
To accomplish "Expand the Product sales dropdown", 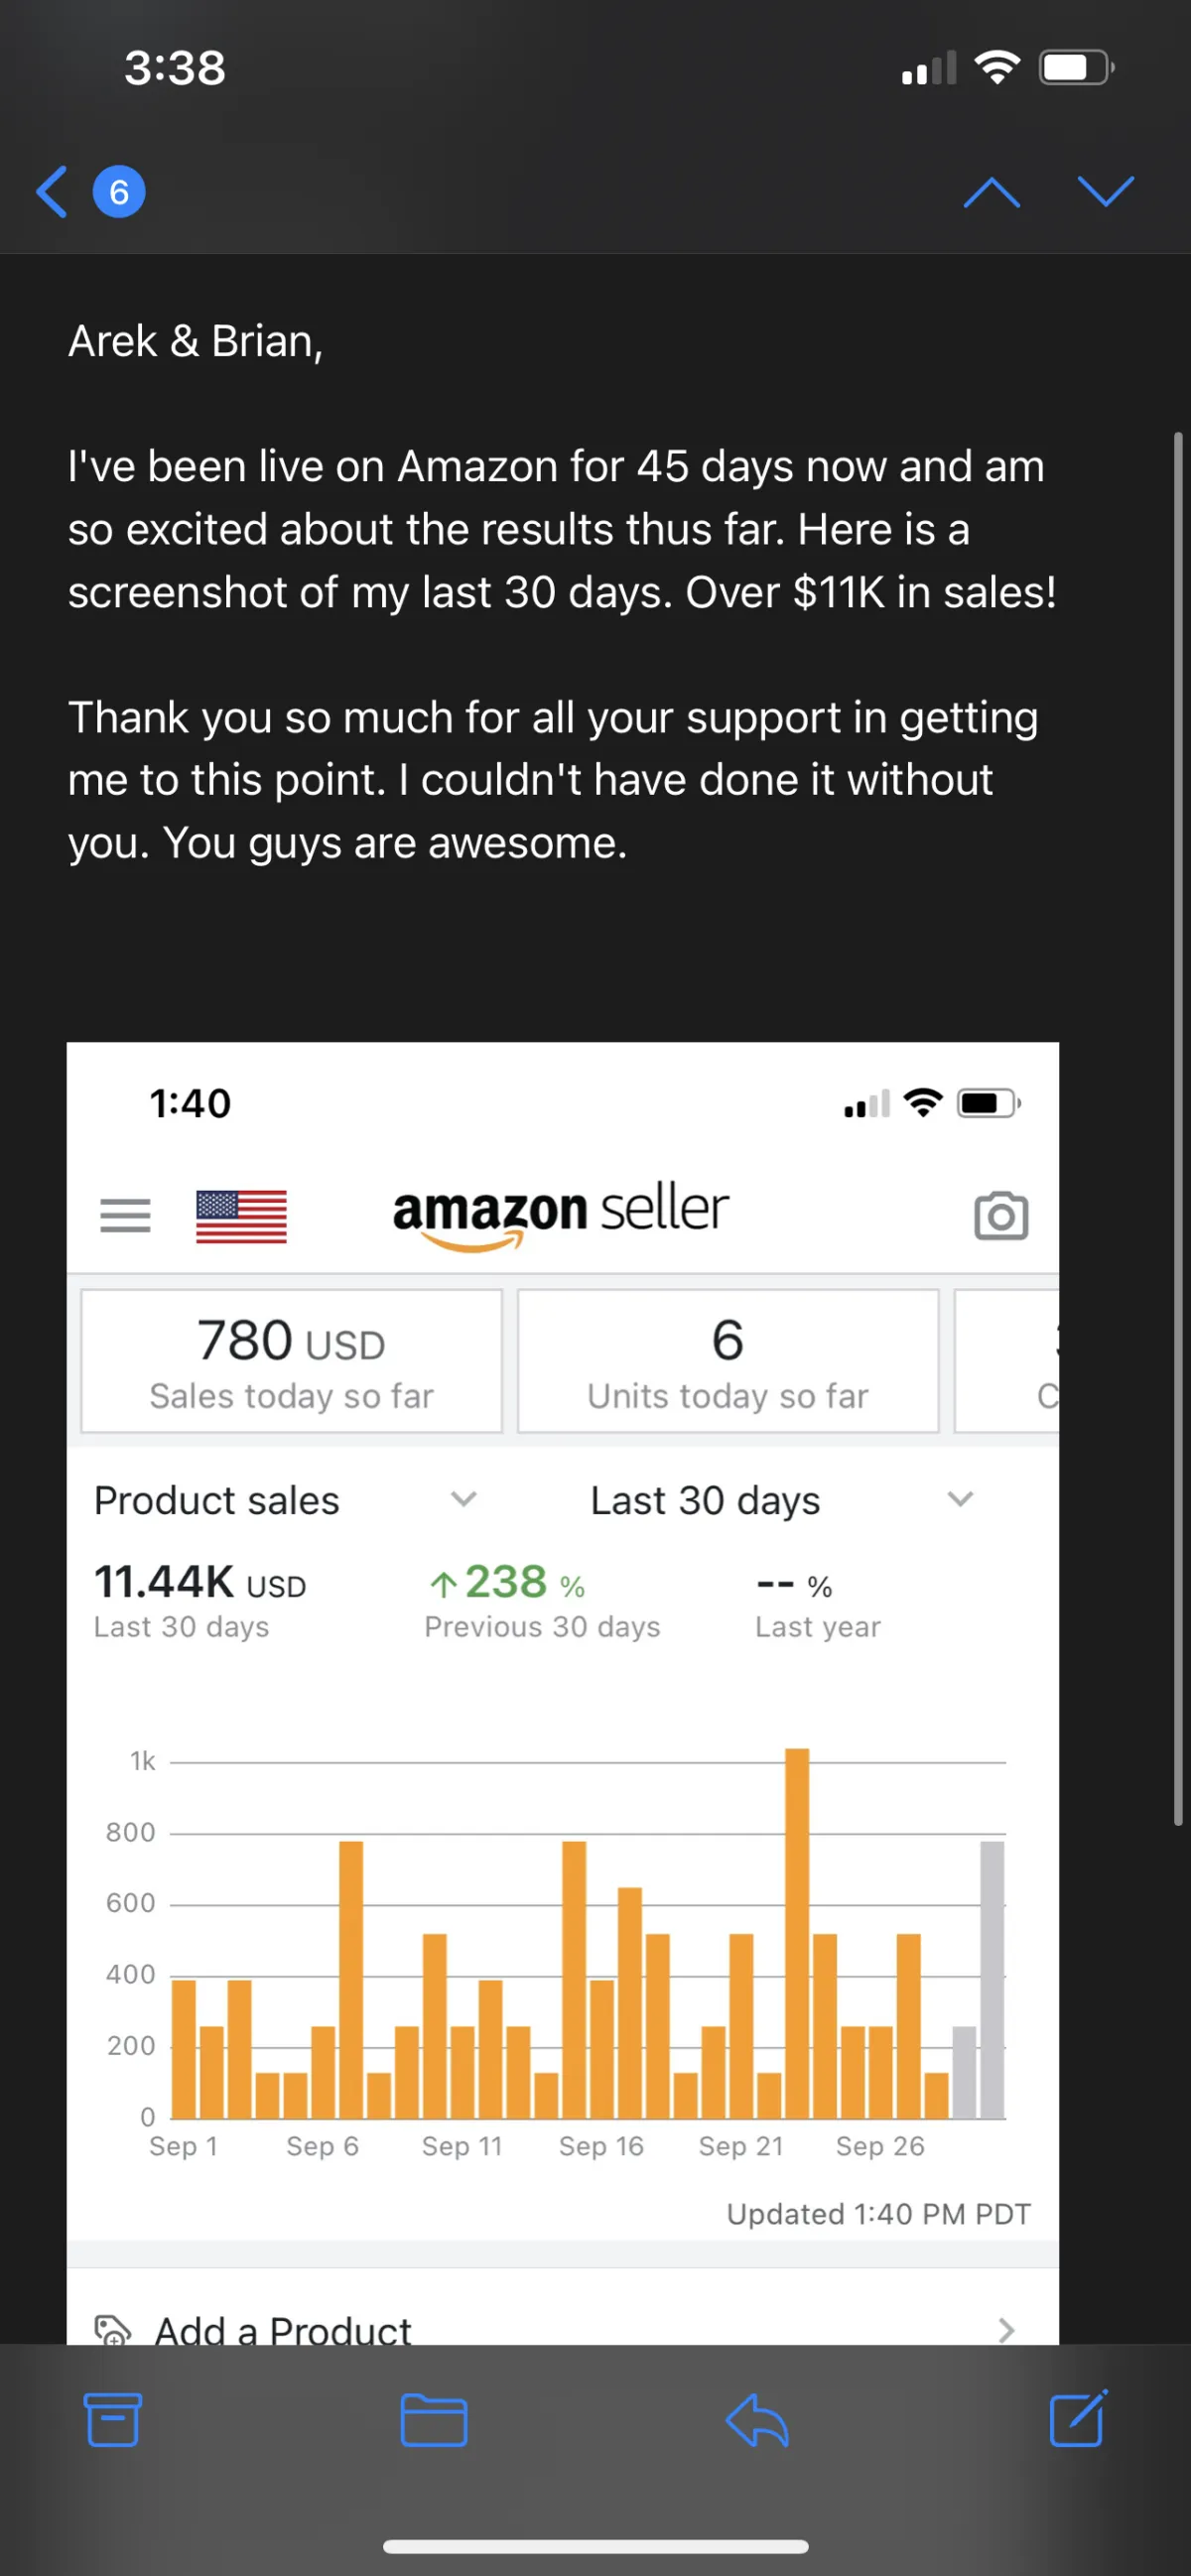I will click(x=463, y=1499).
